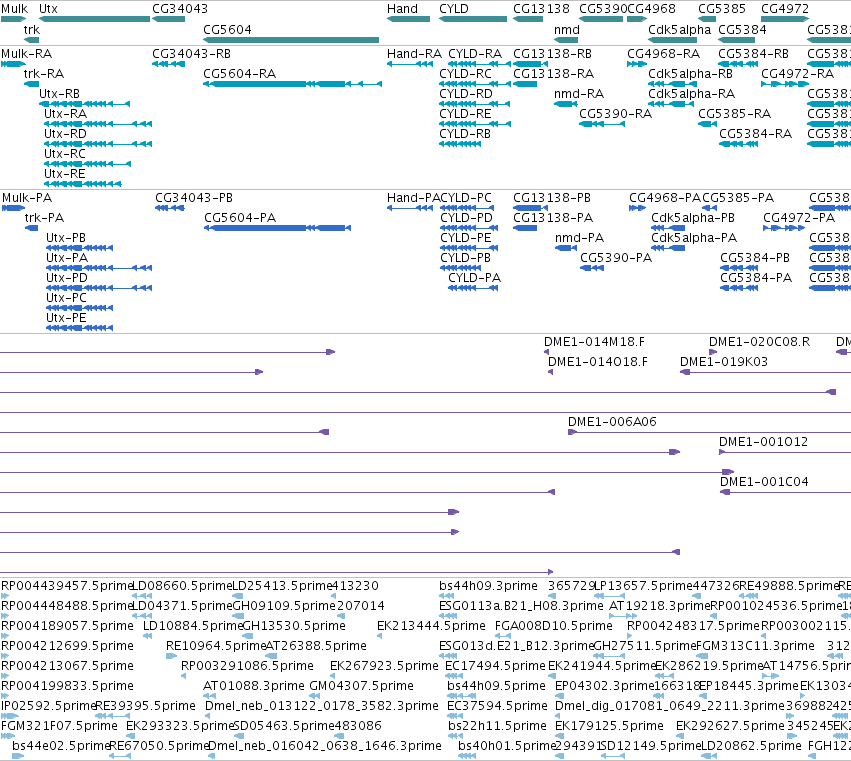The width and height of the screenshot is (851, 761).
Task: Click the Utx-RE transcript
Action: pyautogui.click(x=82, y=183)
